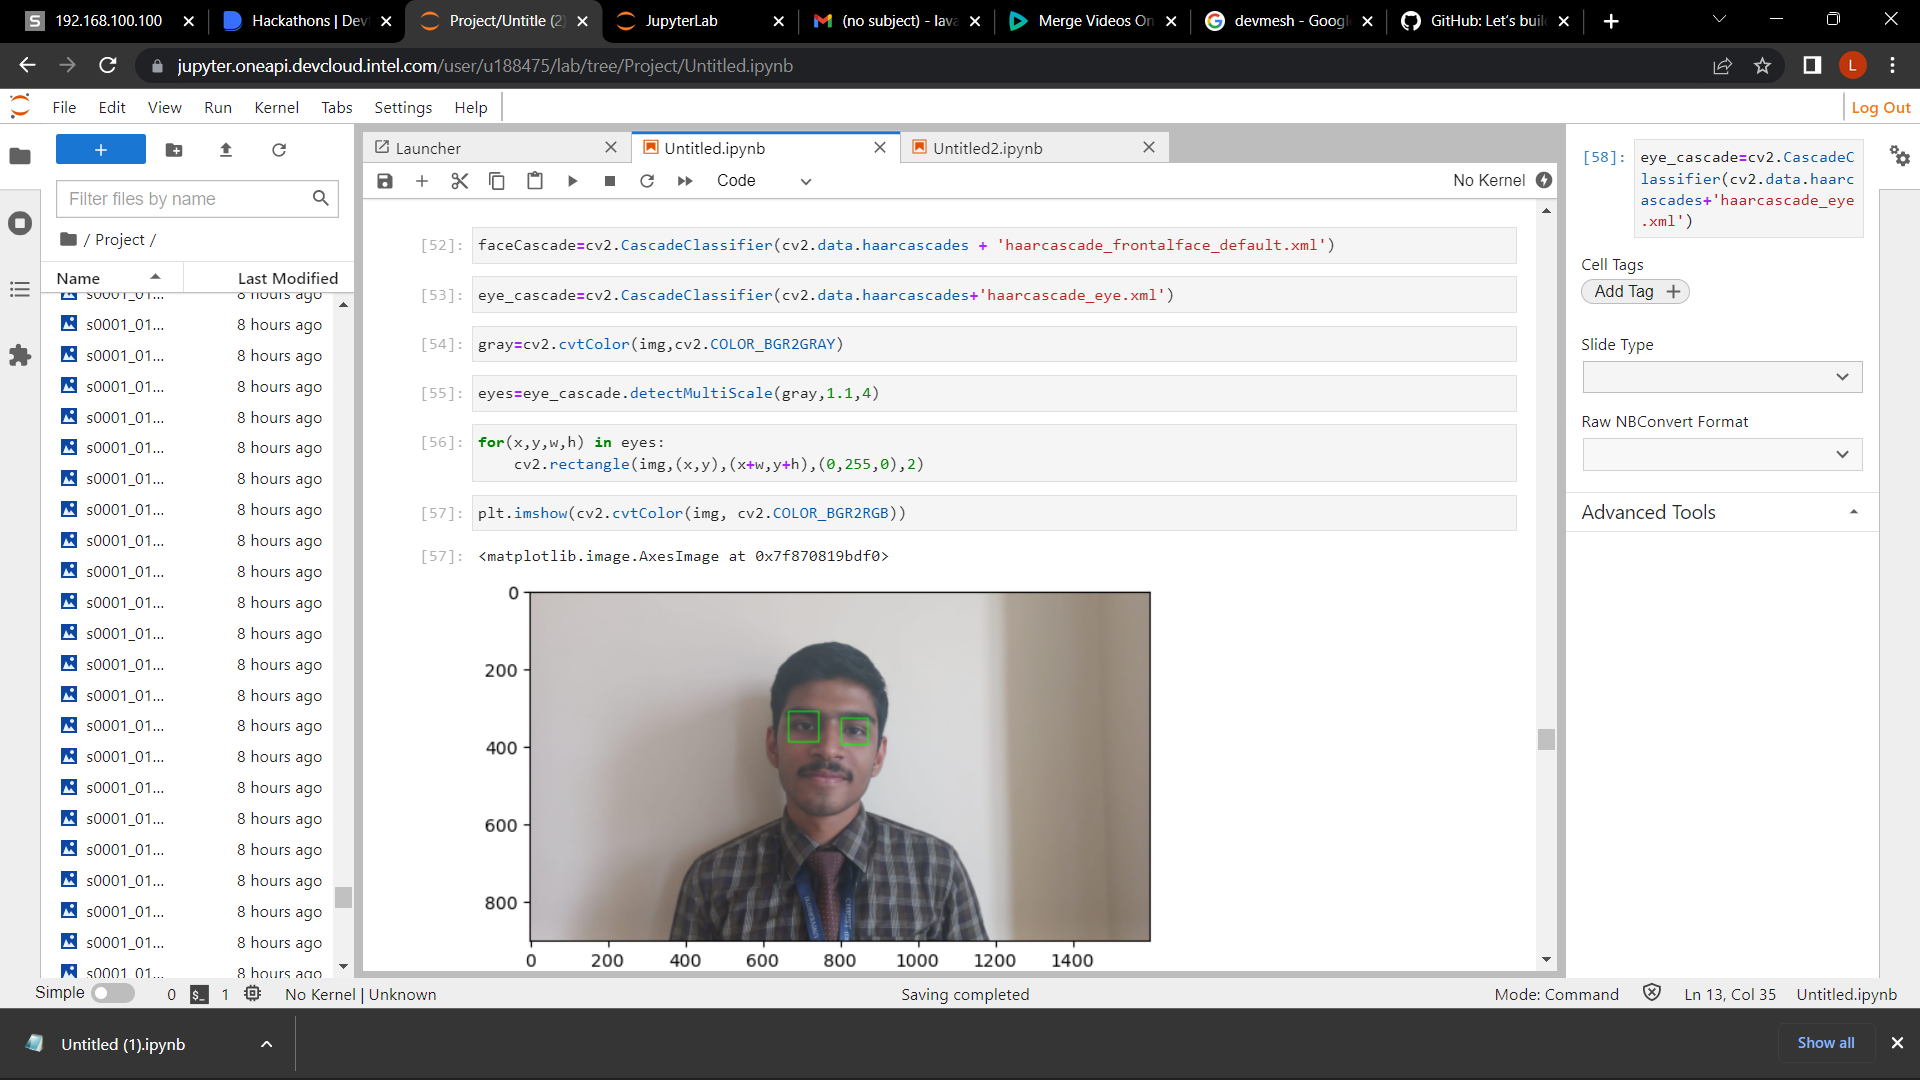
Task: Expand the Untitled (1).ipynb download options
Action: click(266, 1044)
